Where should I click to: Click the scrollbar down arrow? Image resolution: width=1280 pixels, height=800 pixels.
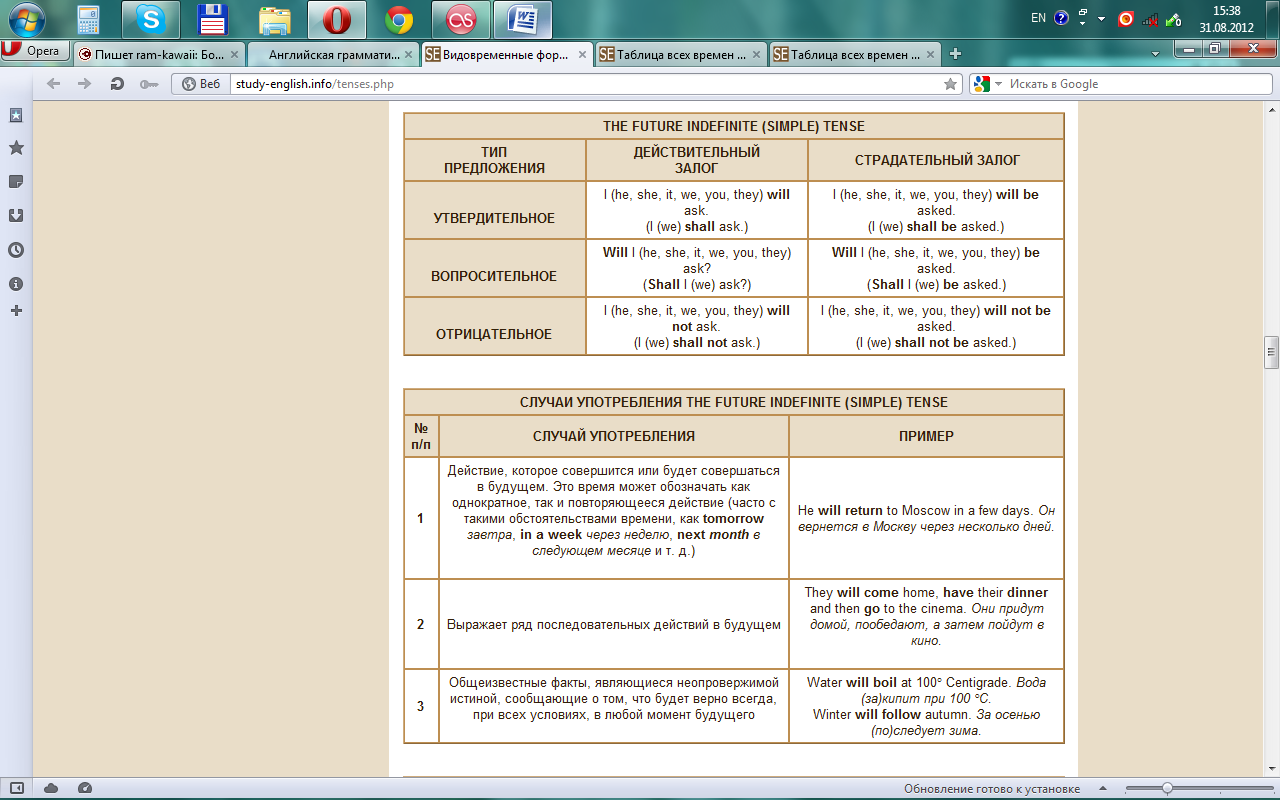tap(1271, 769)
